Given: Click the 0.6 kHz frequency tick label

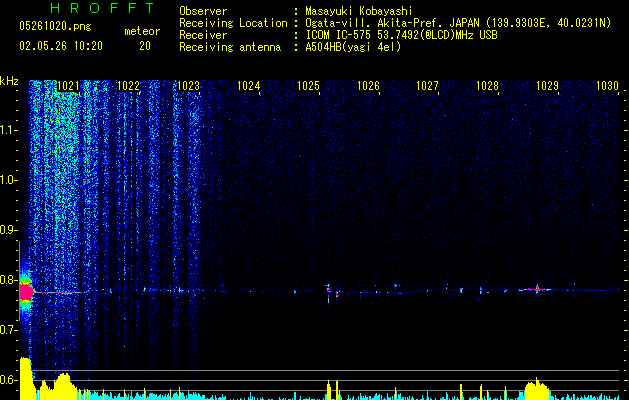Looking at the screenshot, I should pos(8,380).
